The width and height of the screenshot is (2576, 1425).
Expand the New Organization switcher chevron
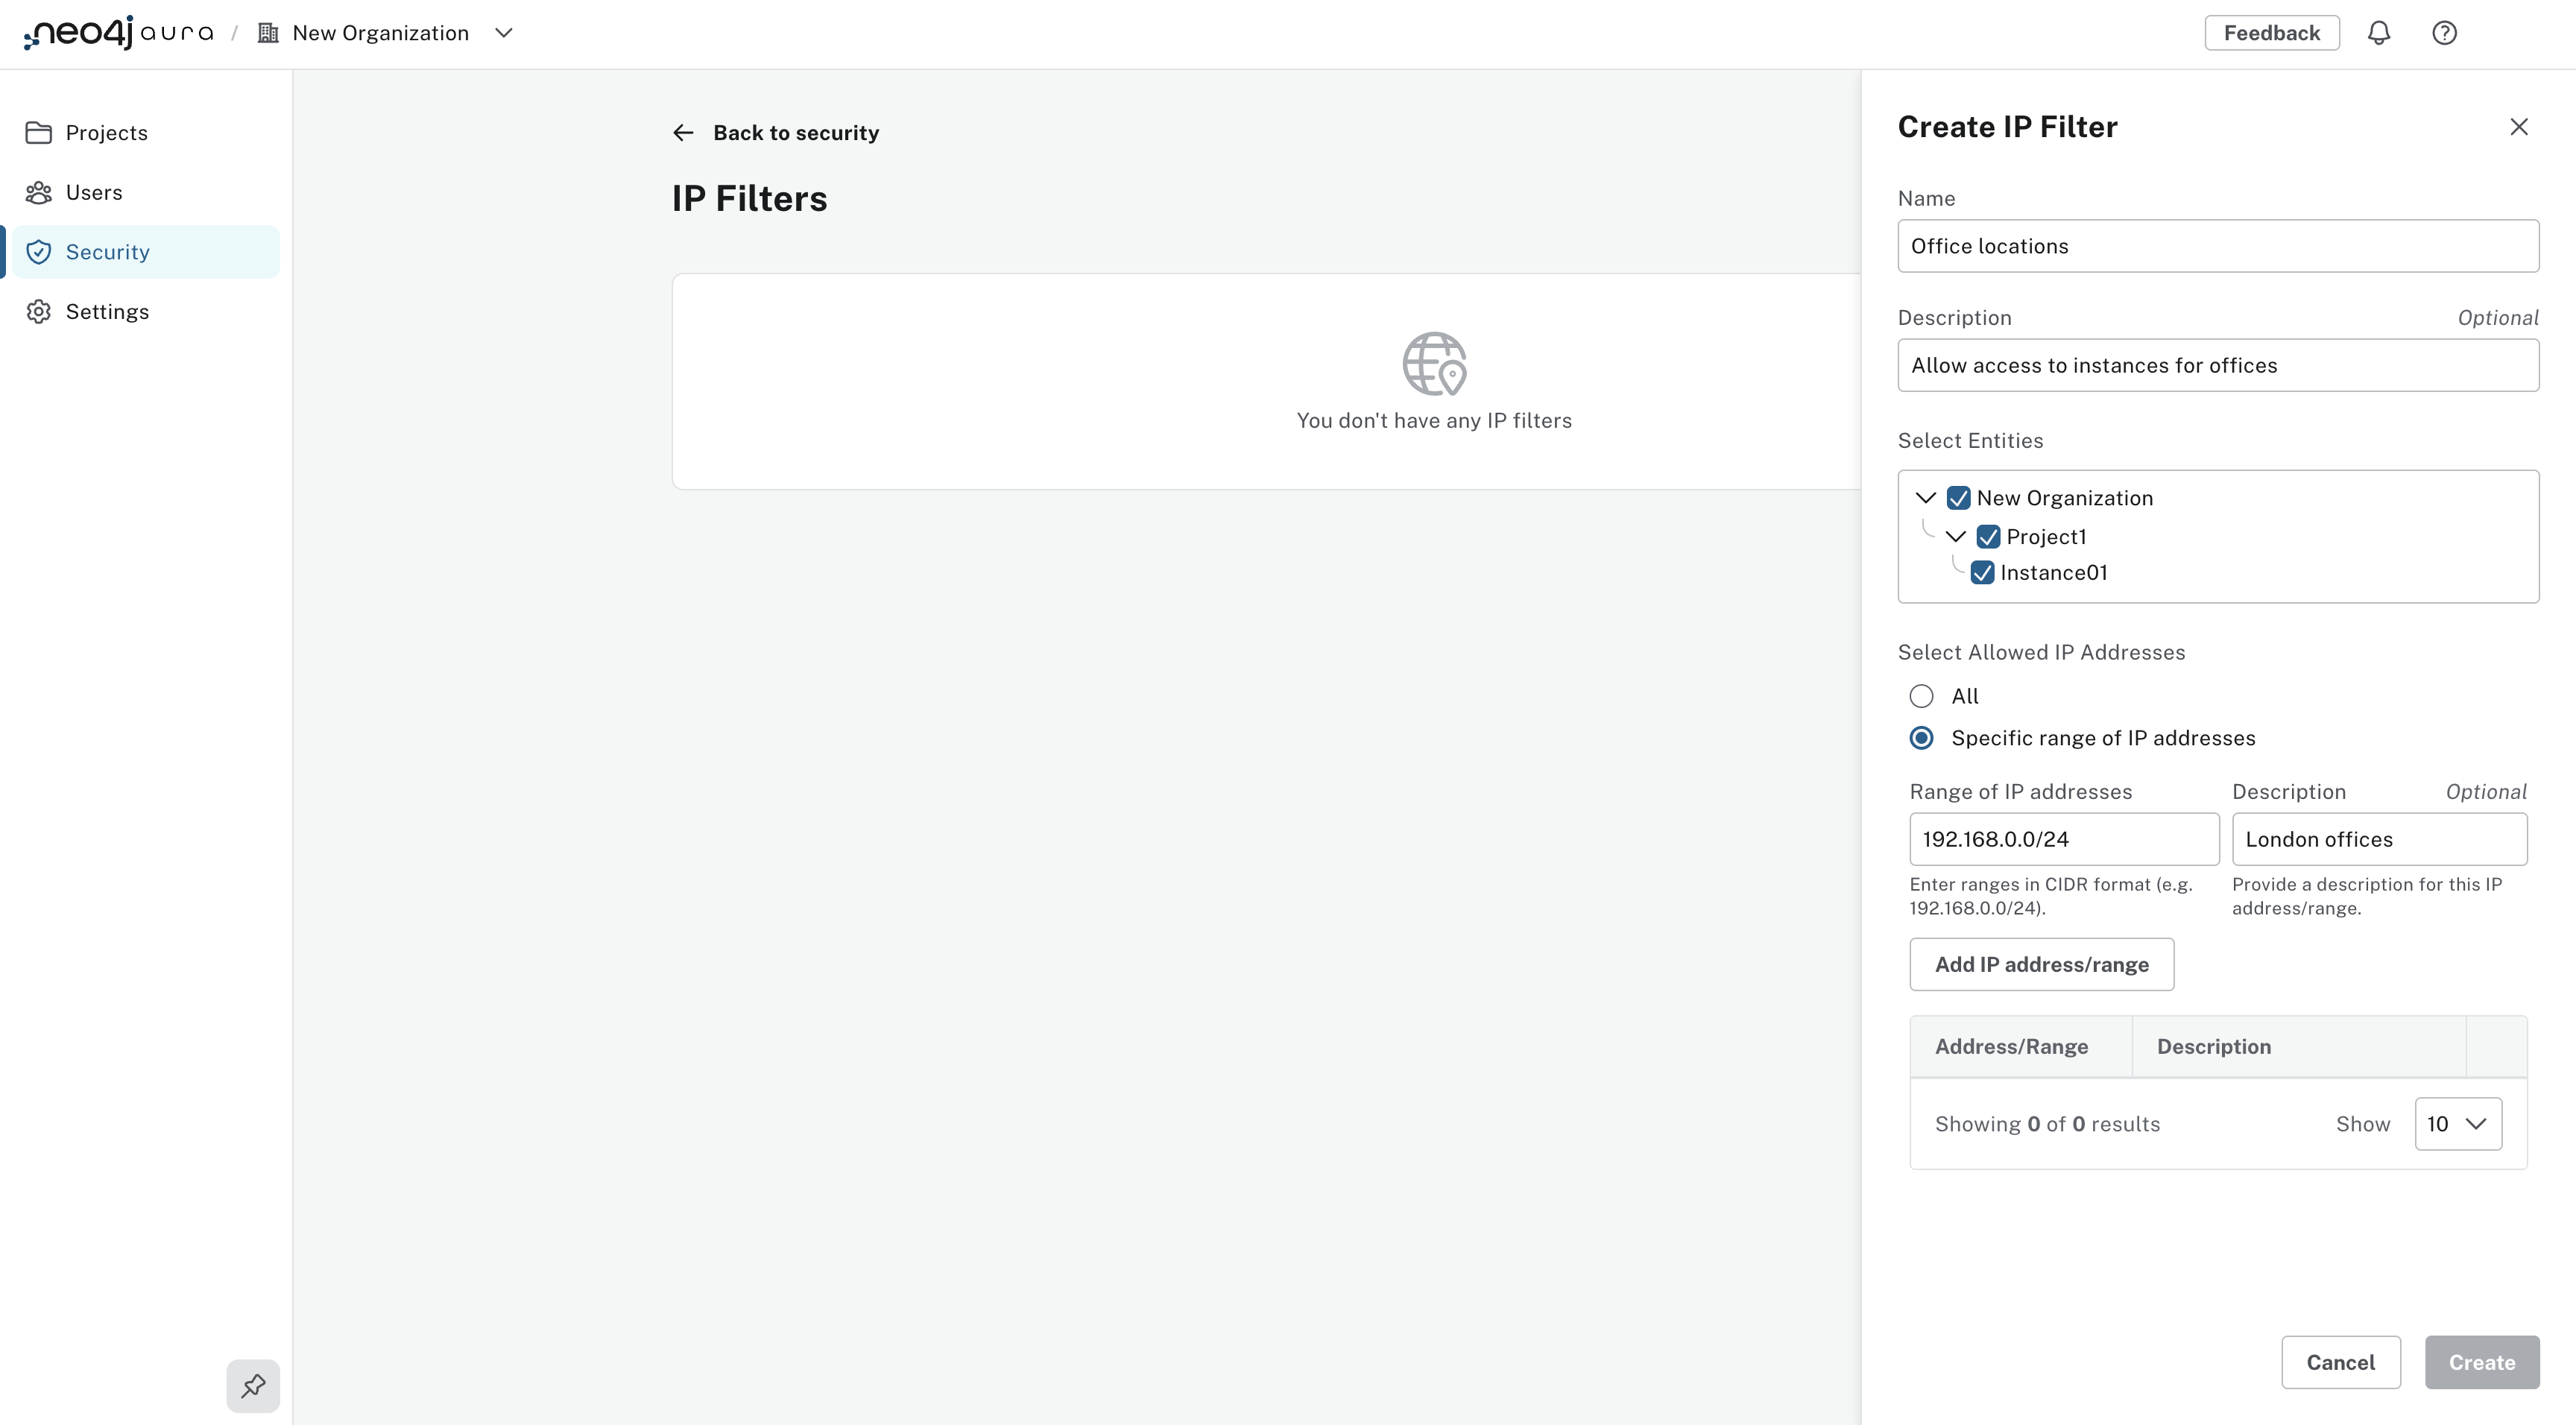(x=504, y=33)
